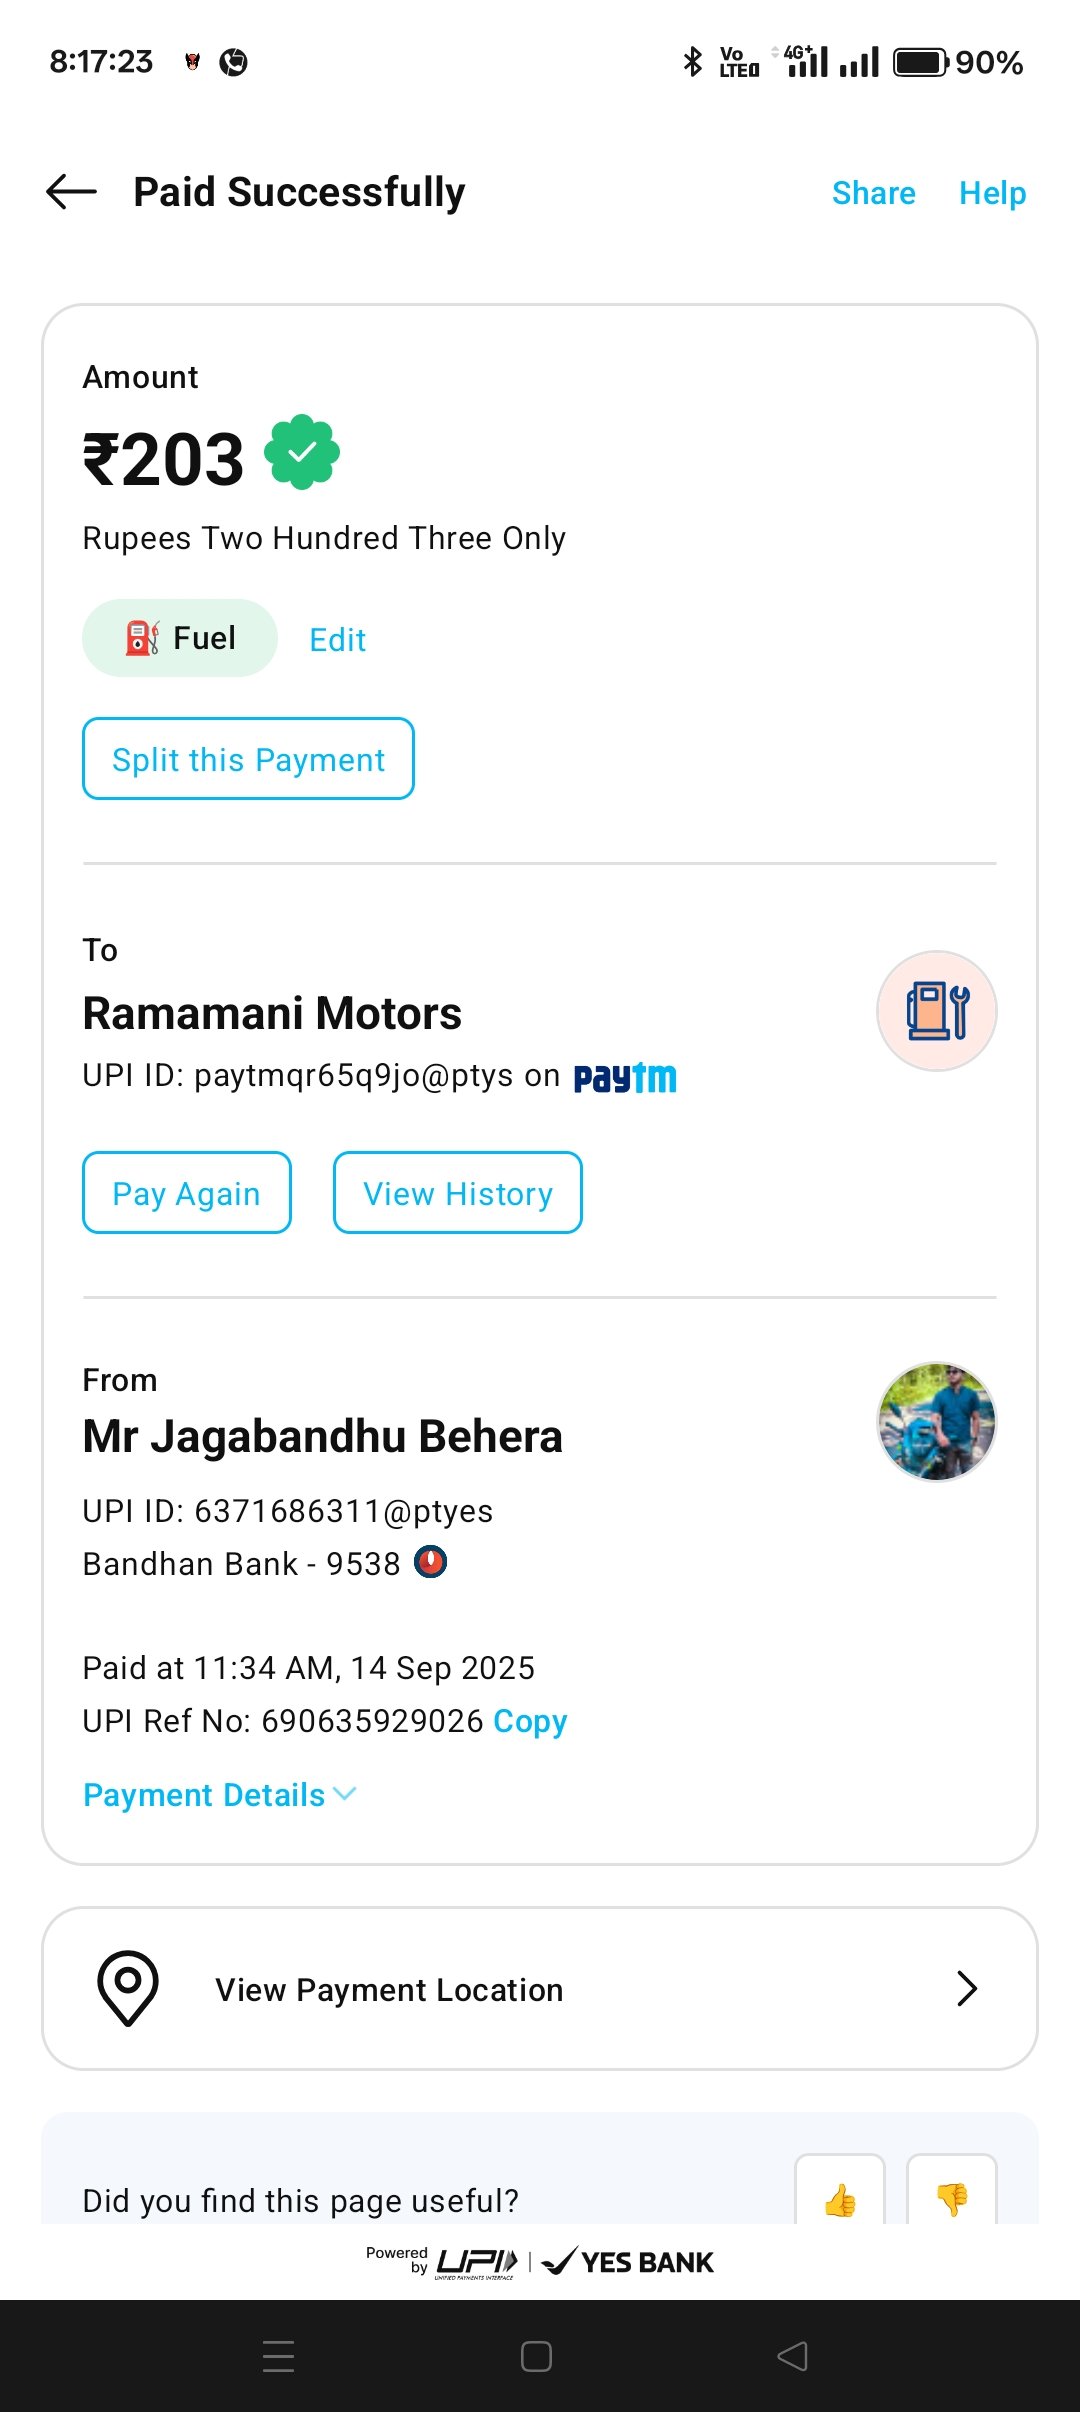Open Android recent apps menu

278,2356
